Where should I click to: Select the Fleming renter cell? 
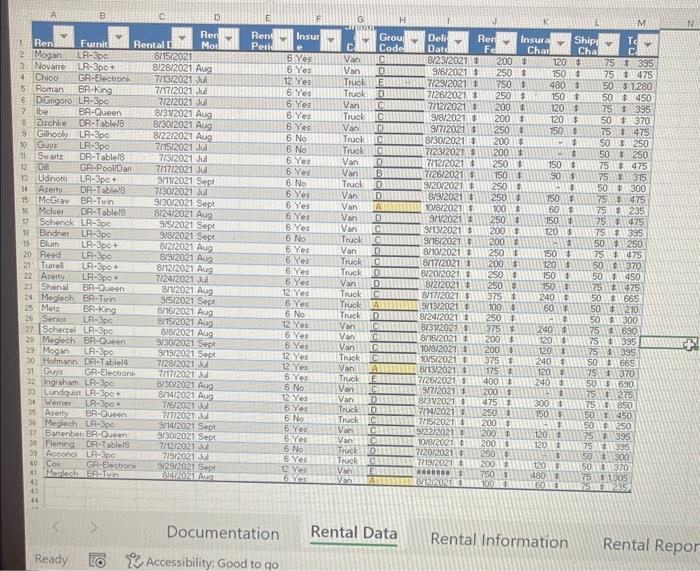pyautogui.click(x=66, y=444)
